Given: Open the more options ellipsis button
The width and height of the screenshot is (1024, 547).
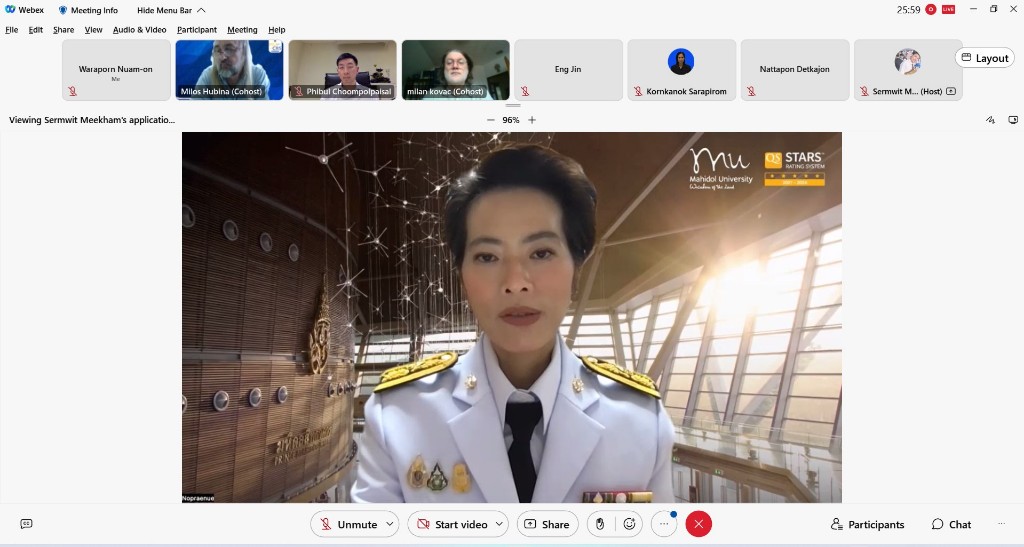Looking at the screenshot, I should click(664, 524).
